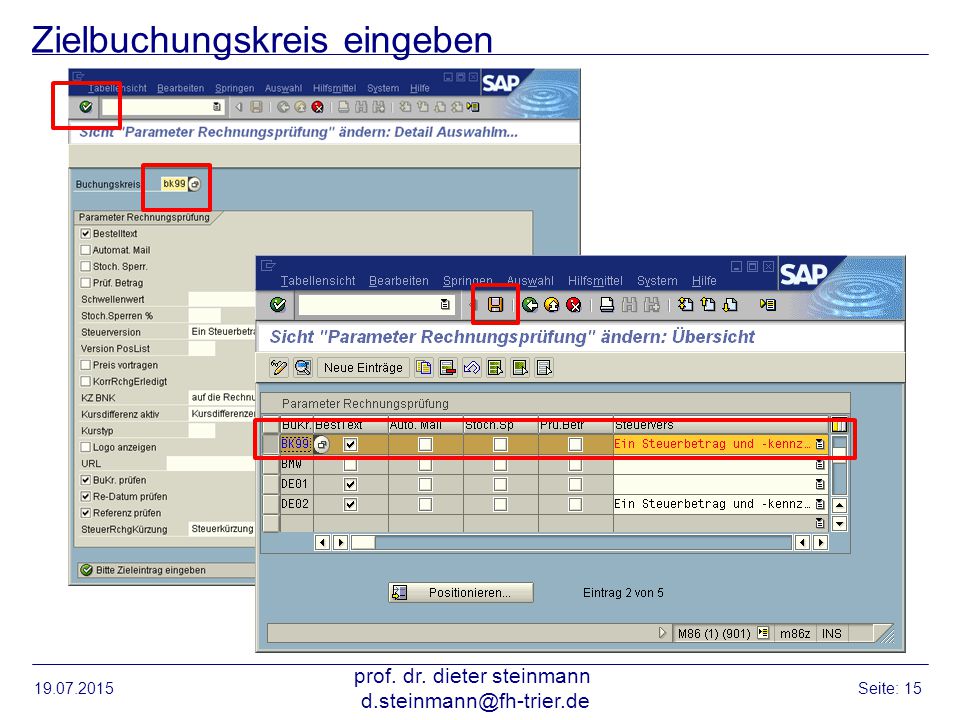Viewport: 960px width, 720px height.
Task: Click table horizontal scrollbar thumb
Action: (362, 542)
